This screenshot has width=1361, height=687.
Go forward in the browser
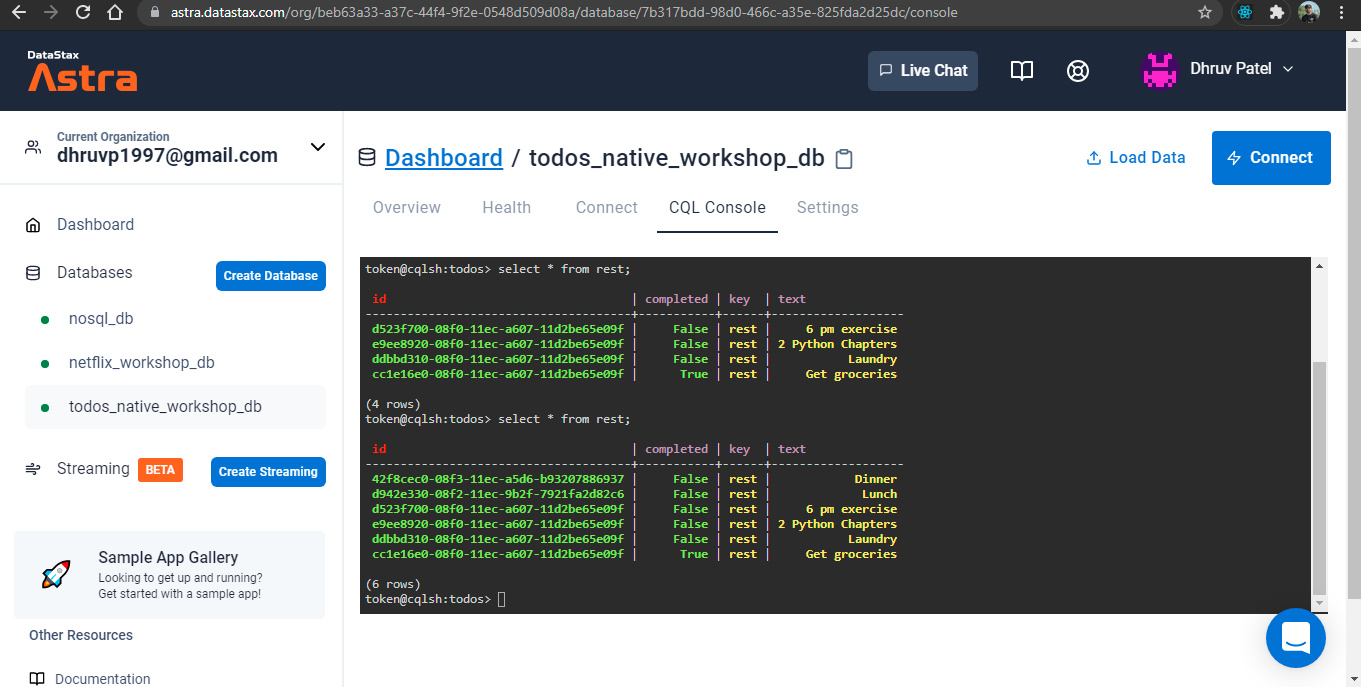coord(51,13)
